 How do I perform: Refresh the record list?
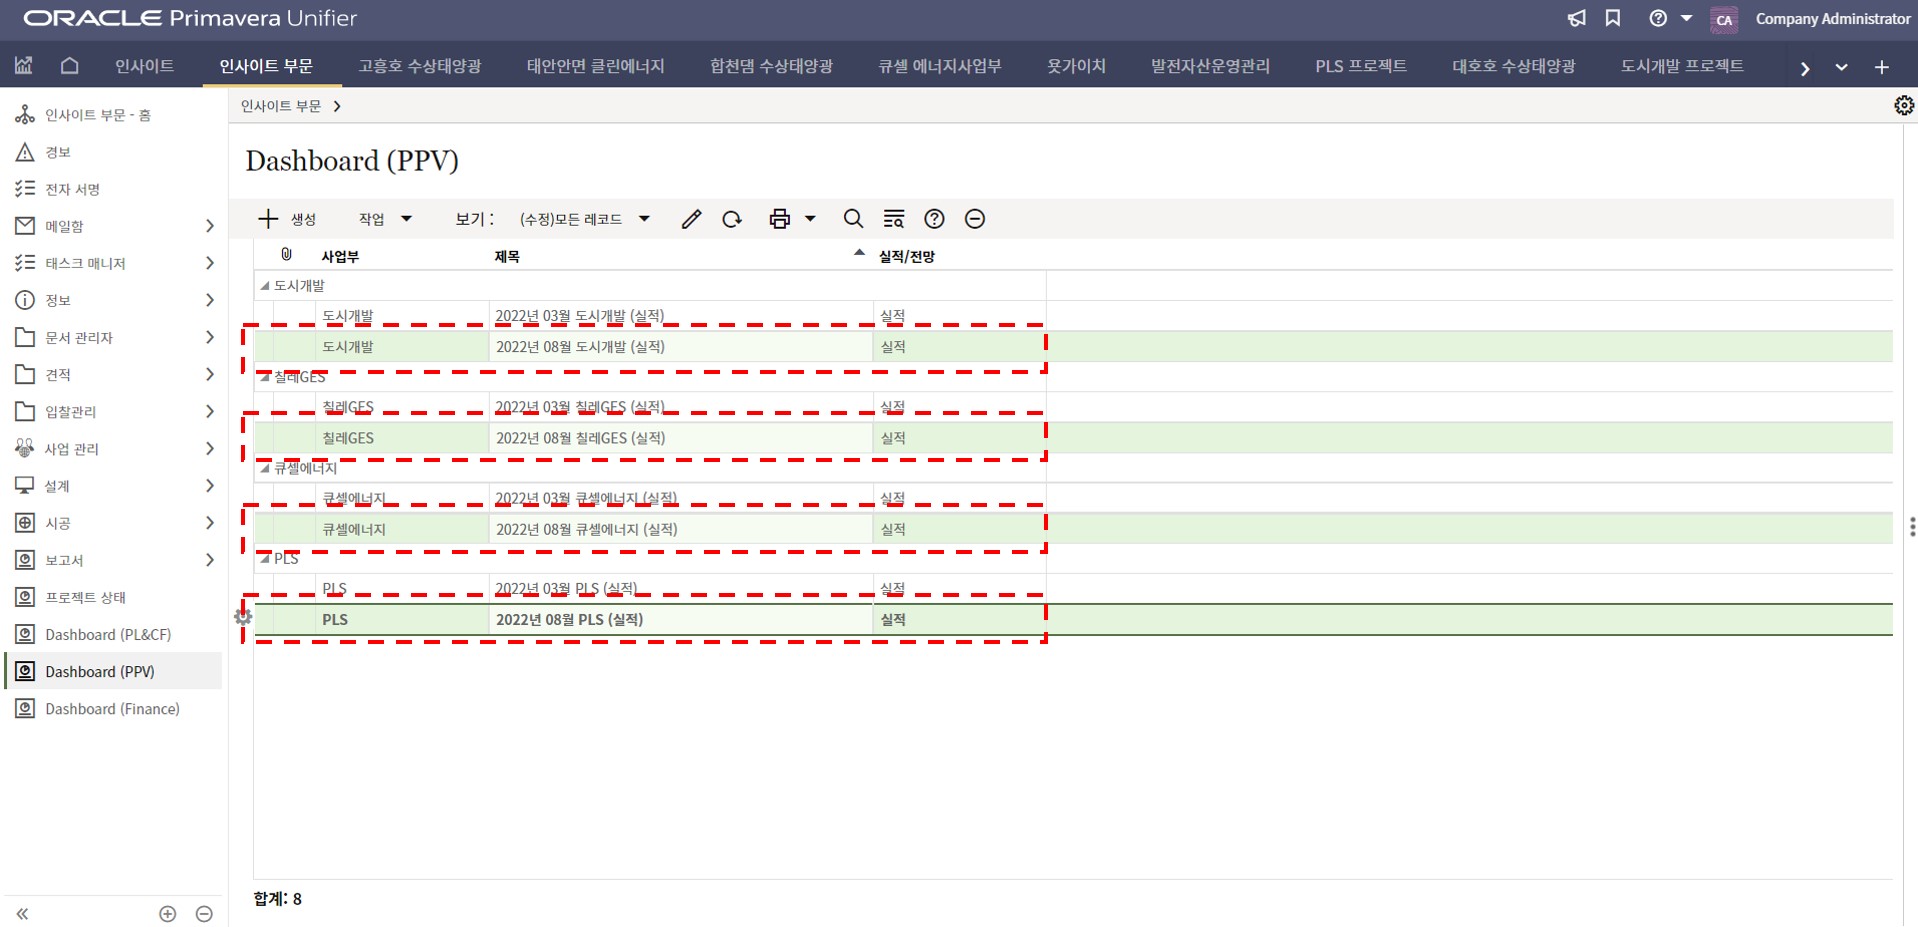[732, 219]
